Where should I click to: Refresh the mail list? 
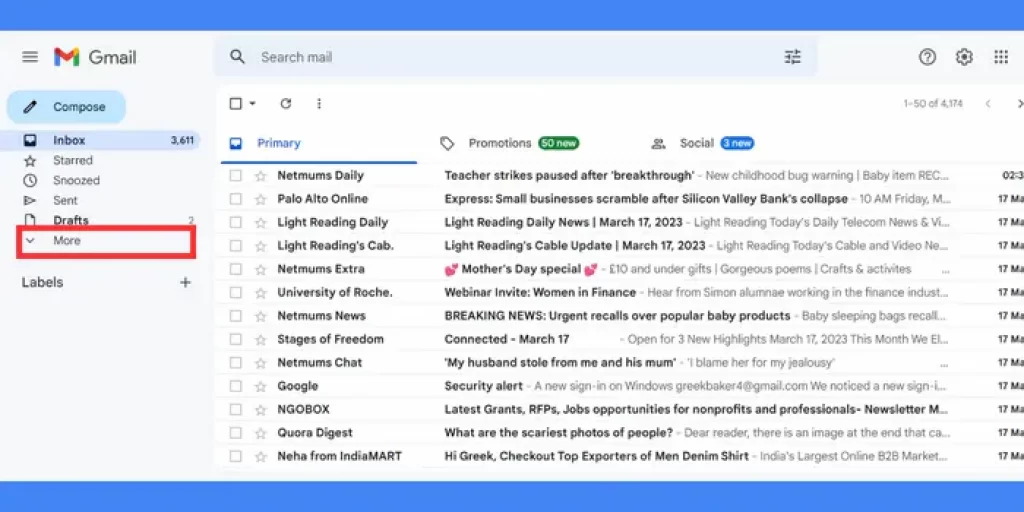[x=285, y=103]
